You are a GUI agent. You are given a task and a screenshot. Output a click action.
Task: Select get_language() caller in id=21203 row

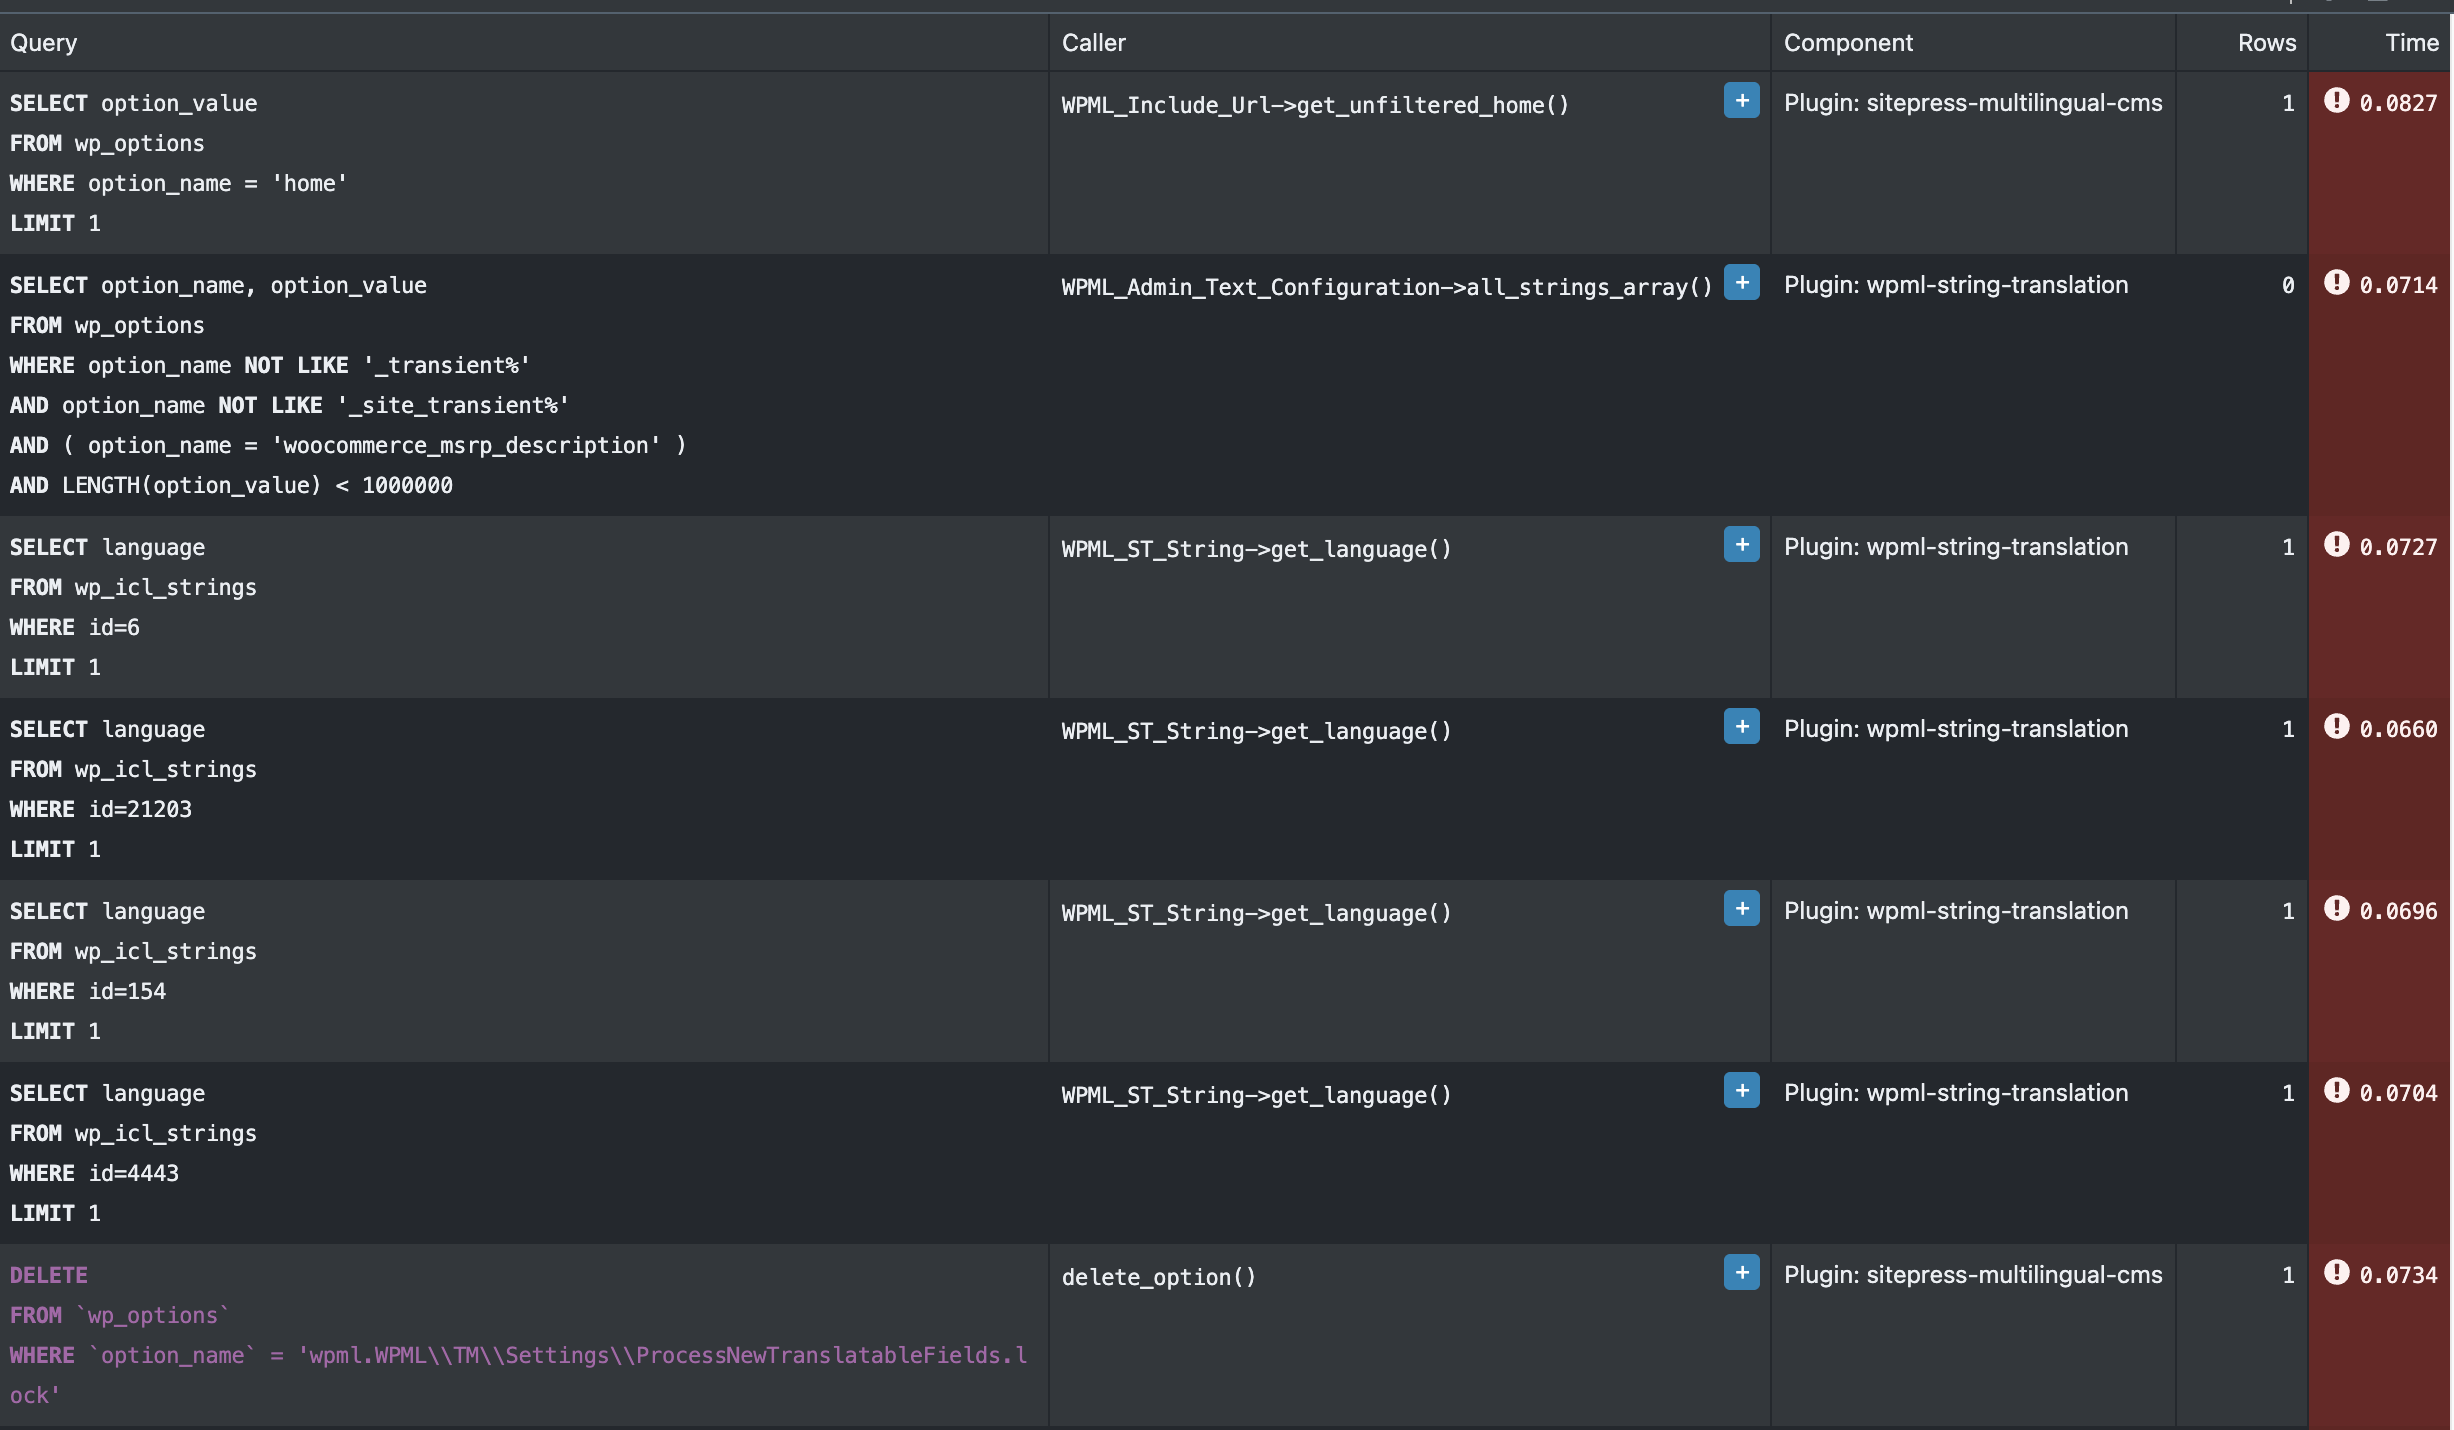tap(1256, 731)
